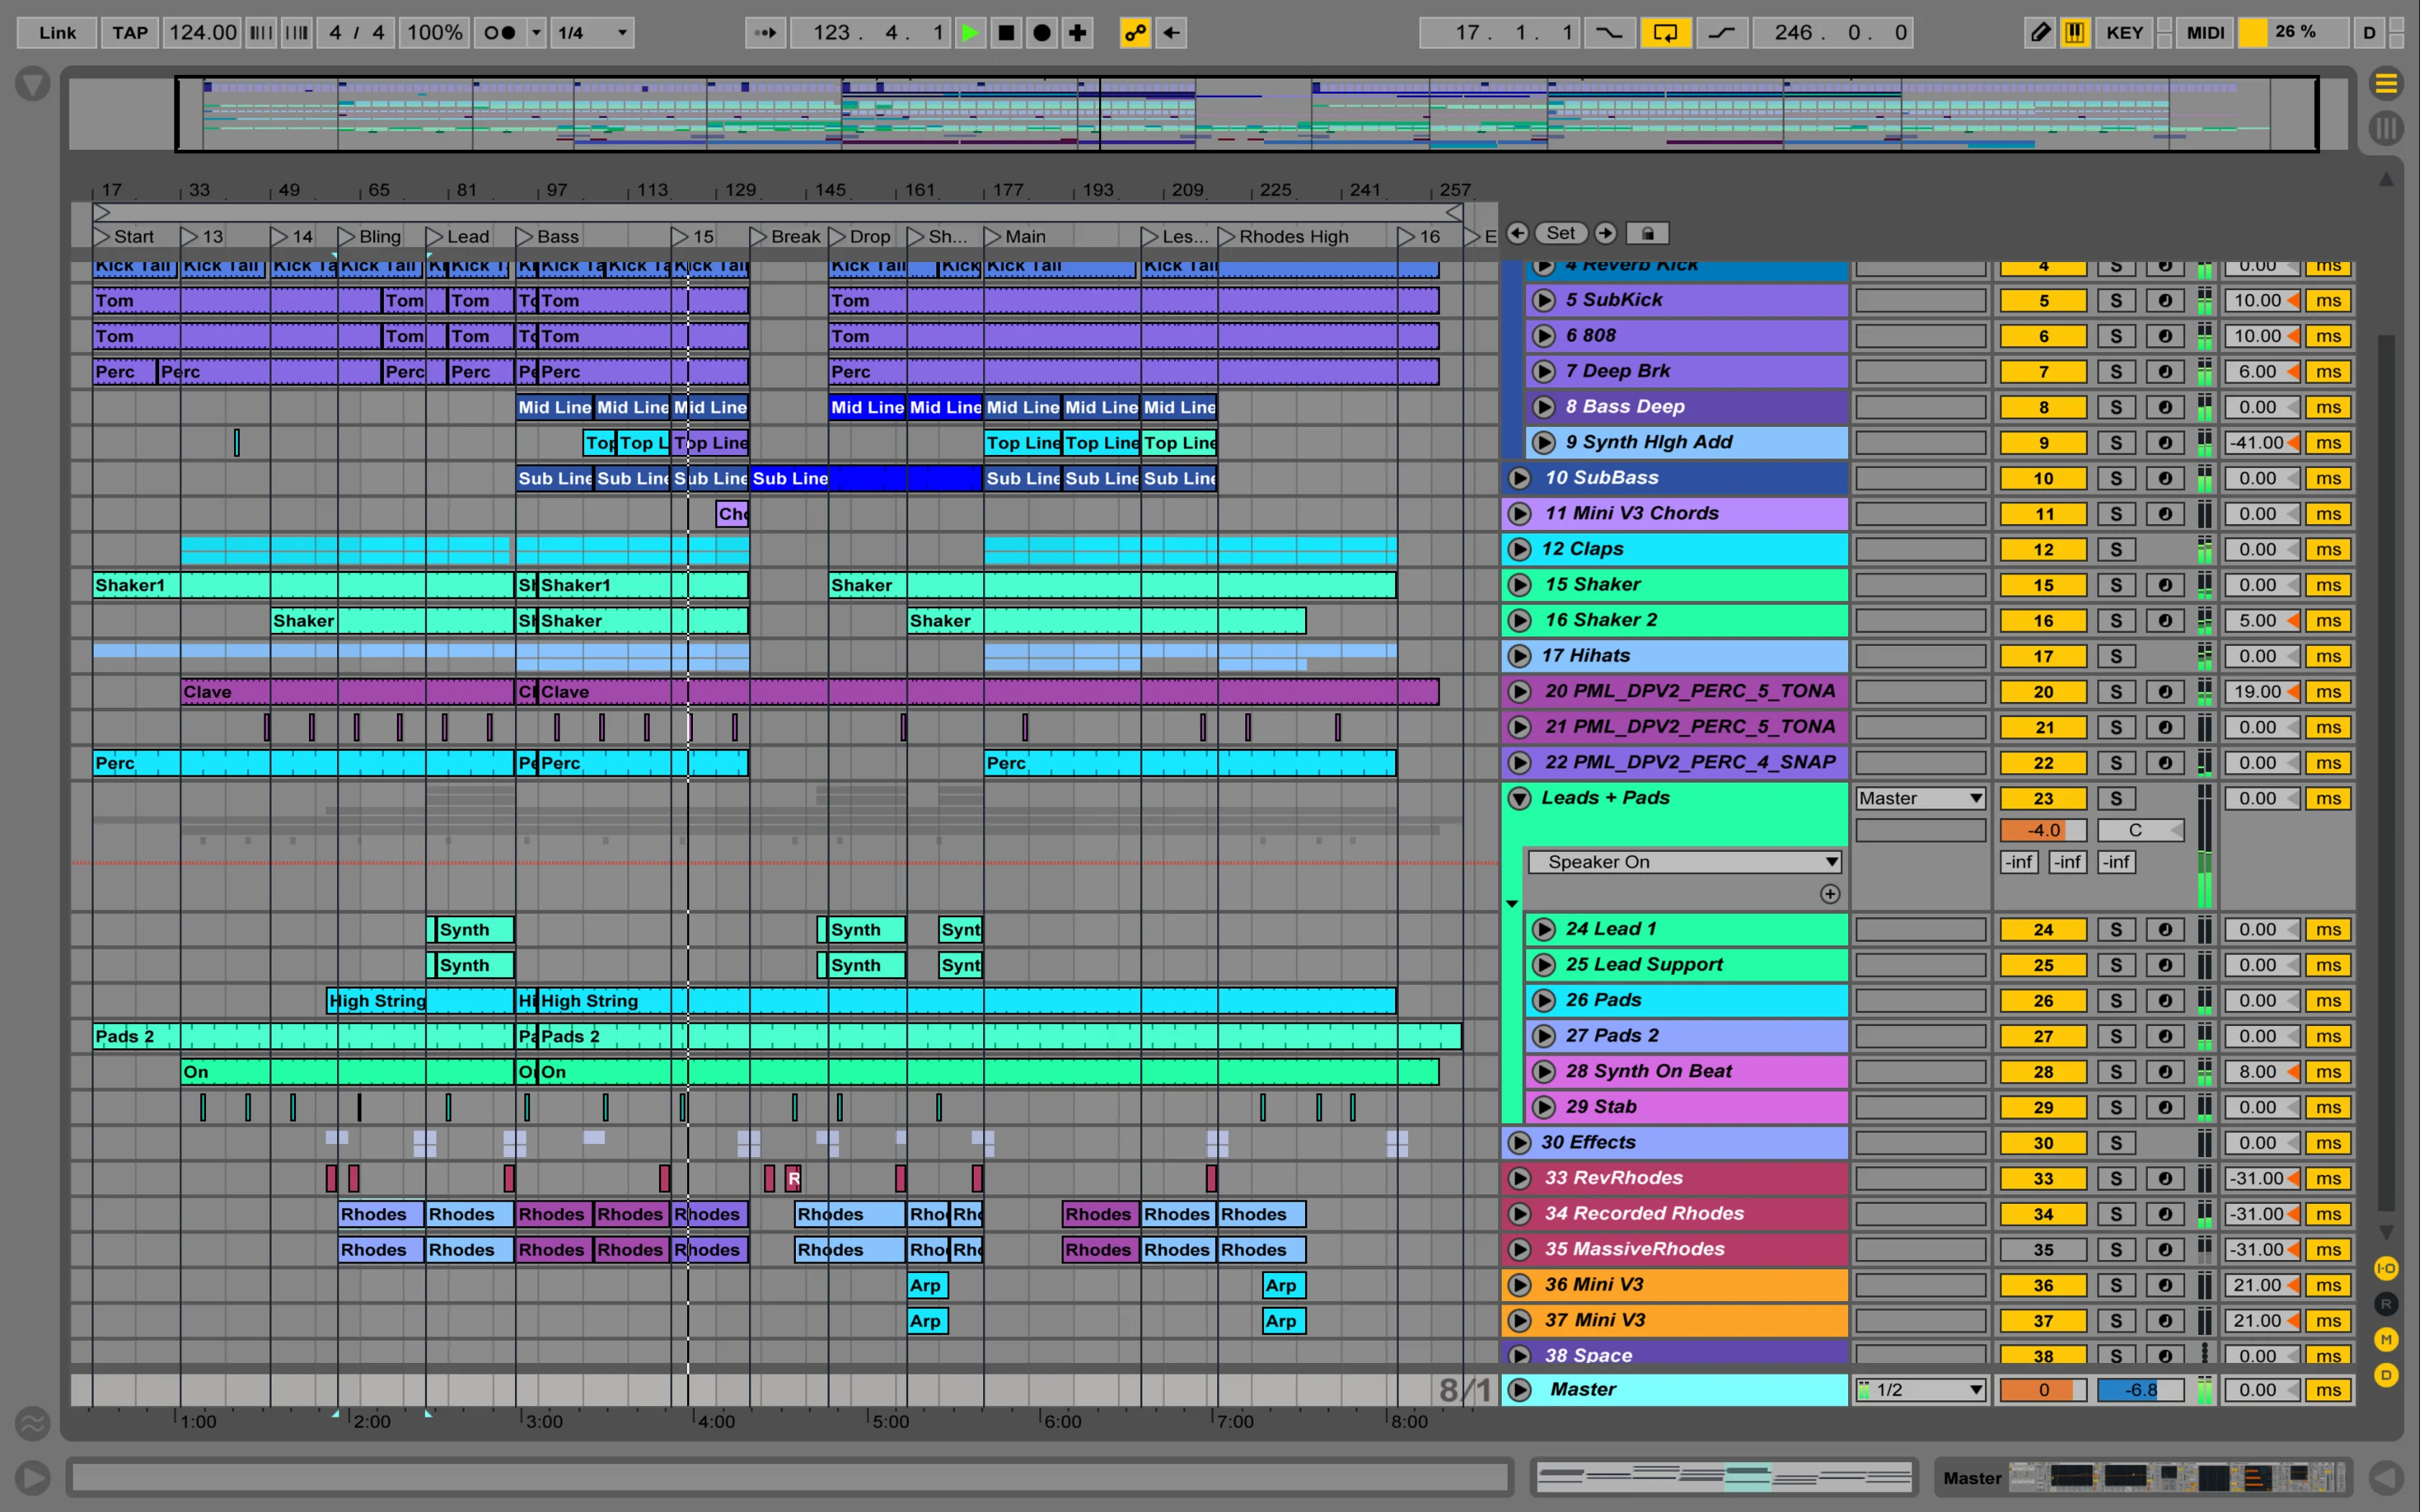The height and width of the screenshot is (1512, 2420).
Task: Click the Arrangement Record button
Action: (x=1042, y=33)
